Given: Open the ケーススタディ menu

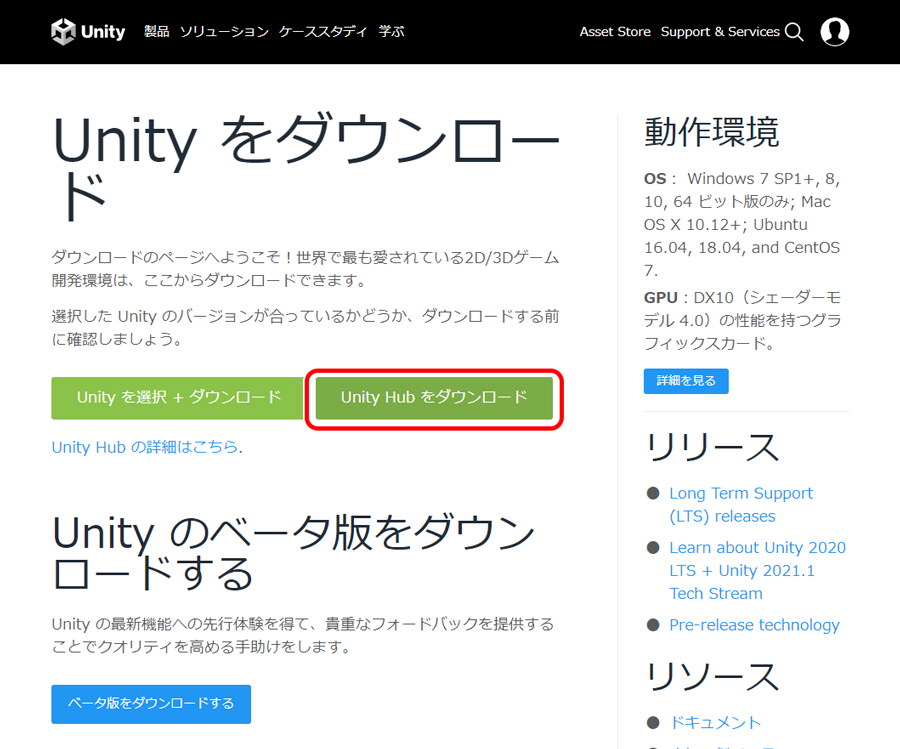Looking at the screenshot, I should point(323,32).
